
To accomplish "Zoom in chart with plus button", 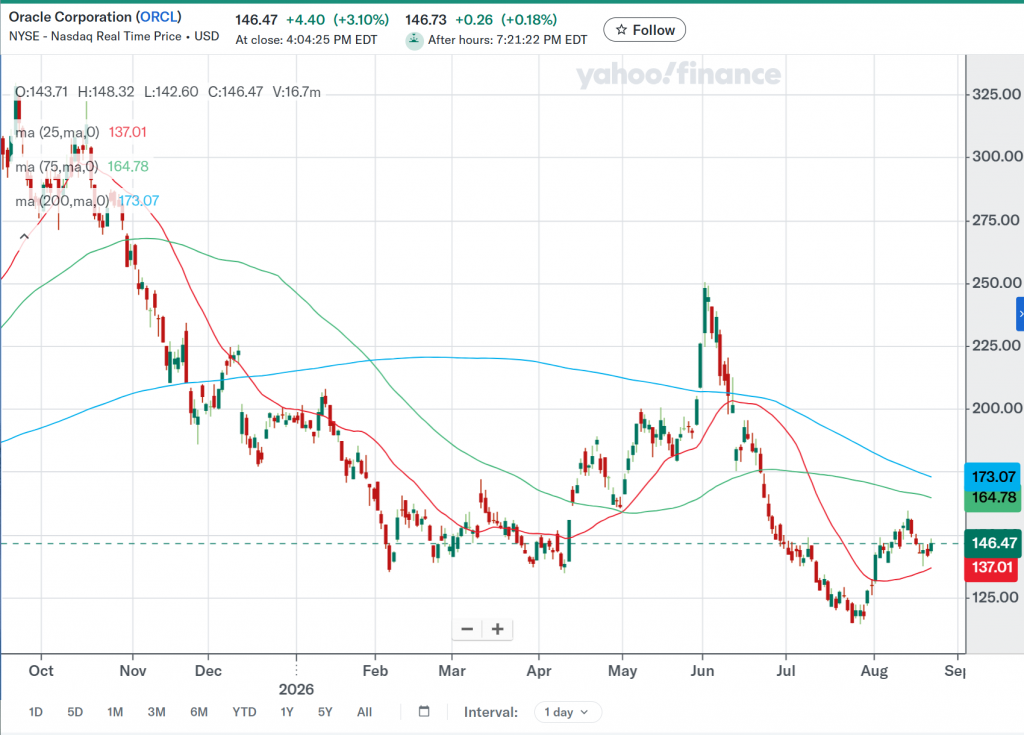I will (498, 629).
